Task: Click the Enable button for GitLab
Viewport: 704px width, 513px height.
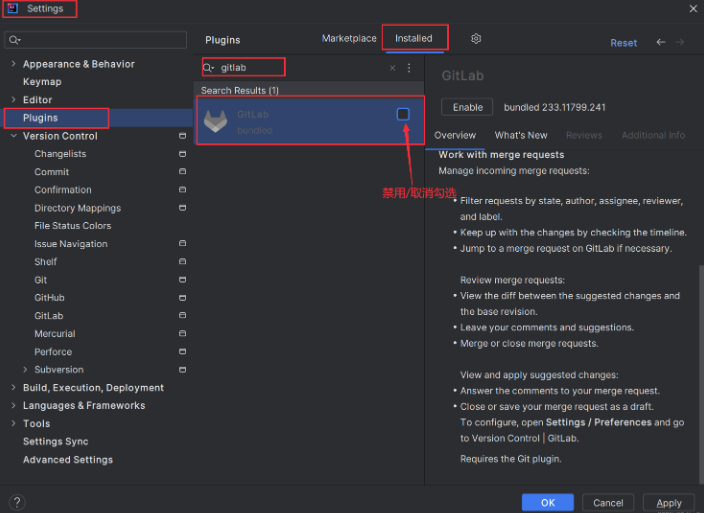Action: point(467,107)
